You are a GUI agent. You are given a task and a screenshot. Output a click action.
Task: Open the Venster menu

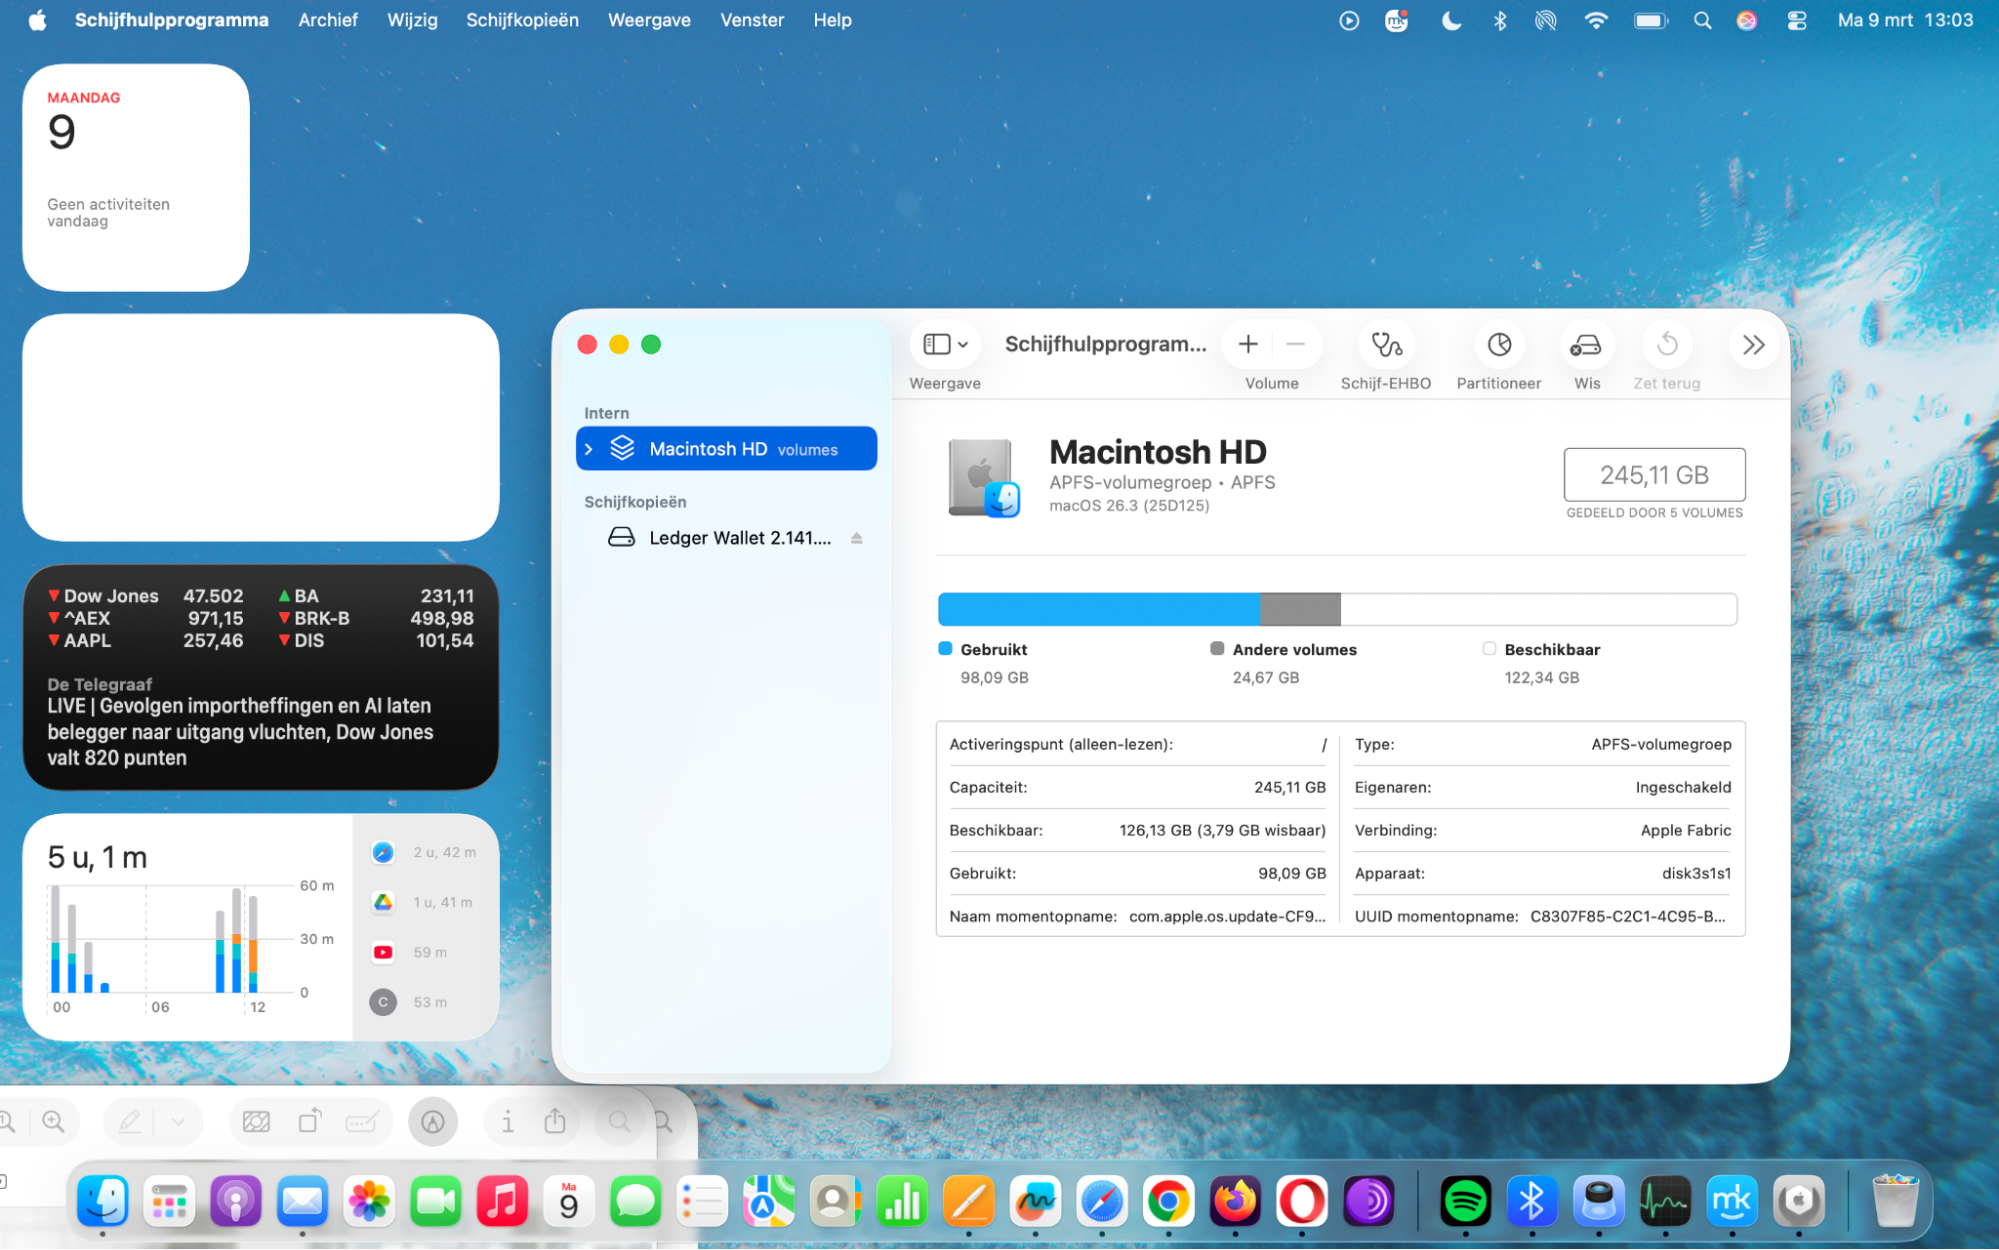[751, 19]
